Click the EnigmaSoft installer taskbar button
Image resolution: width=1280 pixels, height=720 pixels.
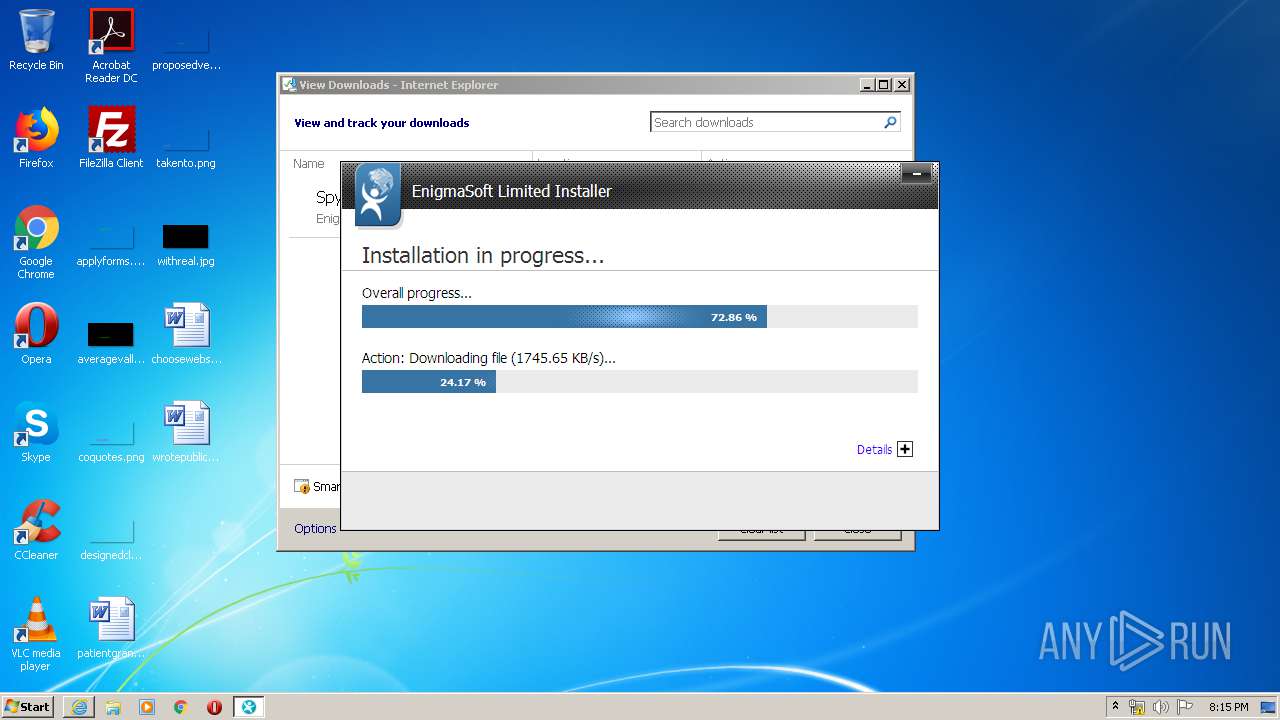(248, 707)
